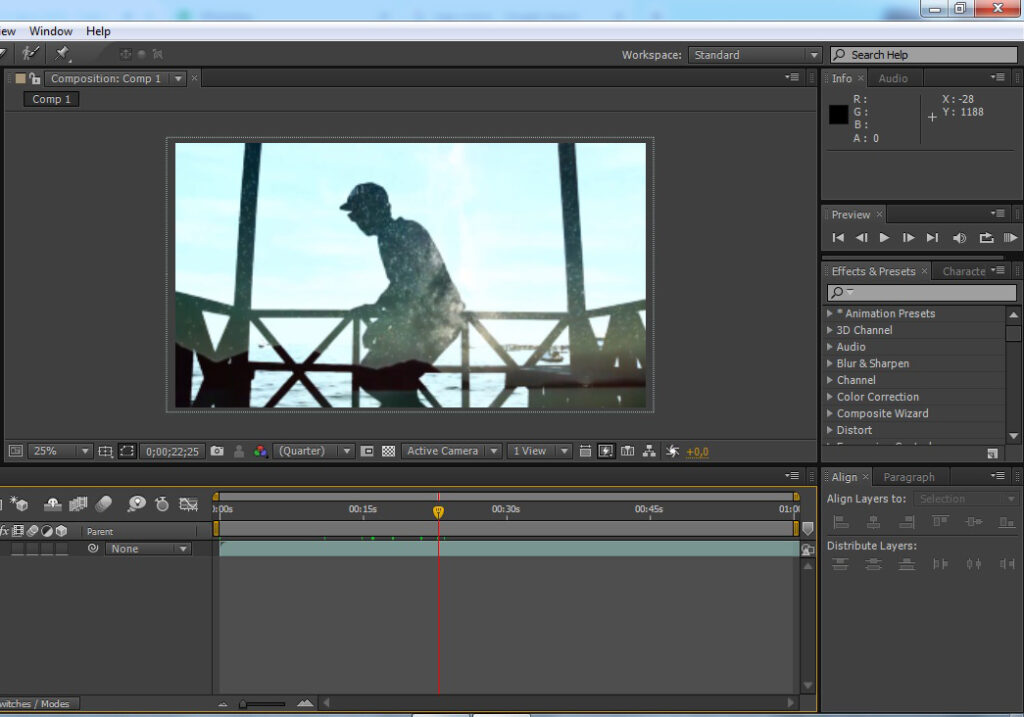
Task: Toggle loop option in Preview panel
Action: point(986,238)
